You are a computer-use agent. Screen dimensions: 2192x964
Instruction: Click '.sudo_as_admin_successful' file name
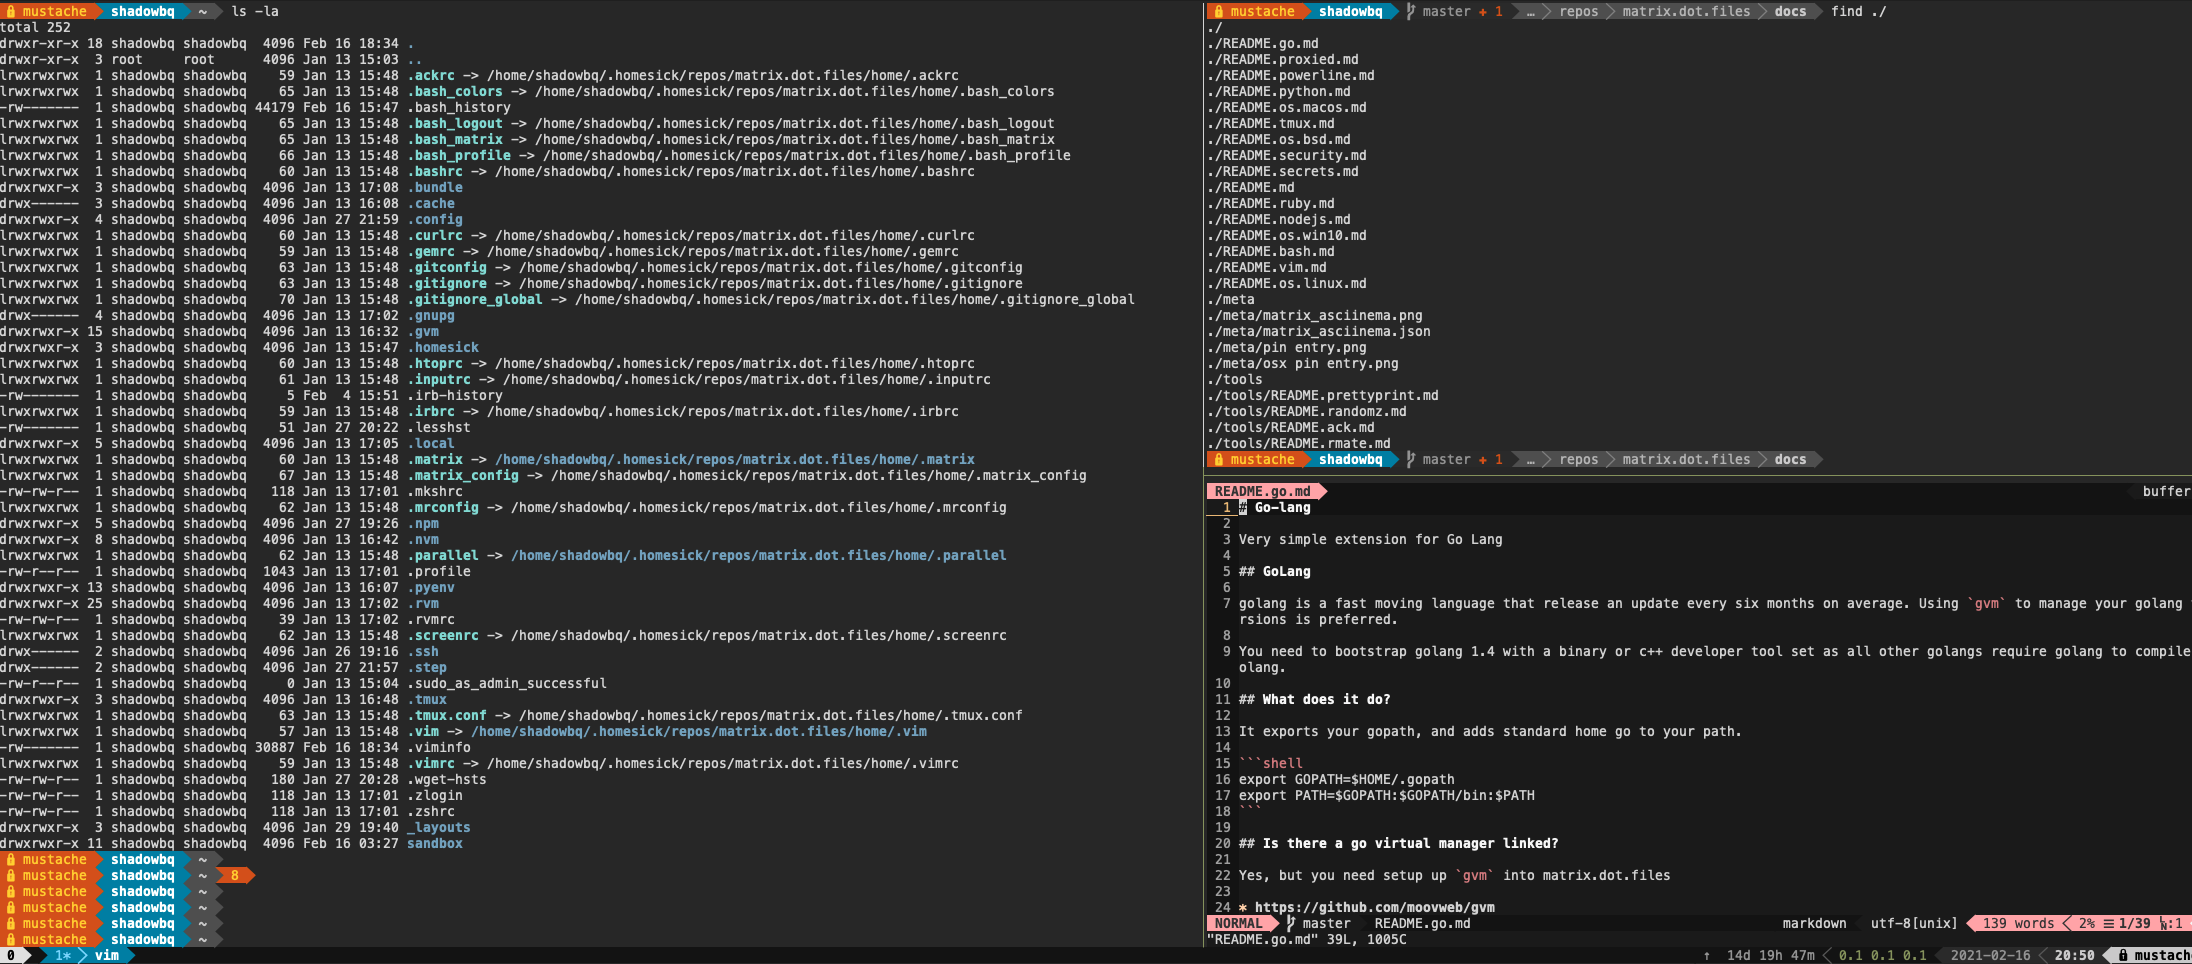pyautogui.click(x=507, y=684)
